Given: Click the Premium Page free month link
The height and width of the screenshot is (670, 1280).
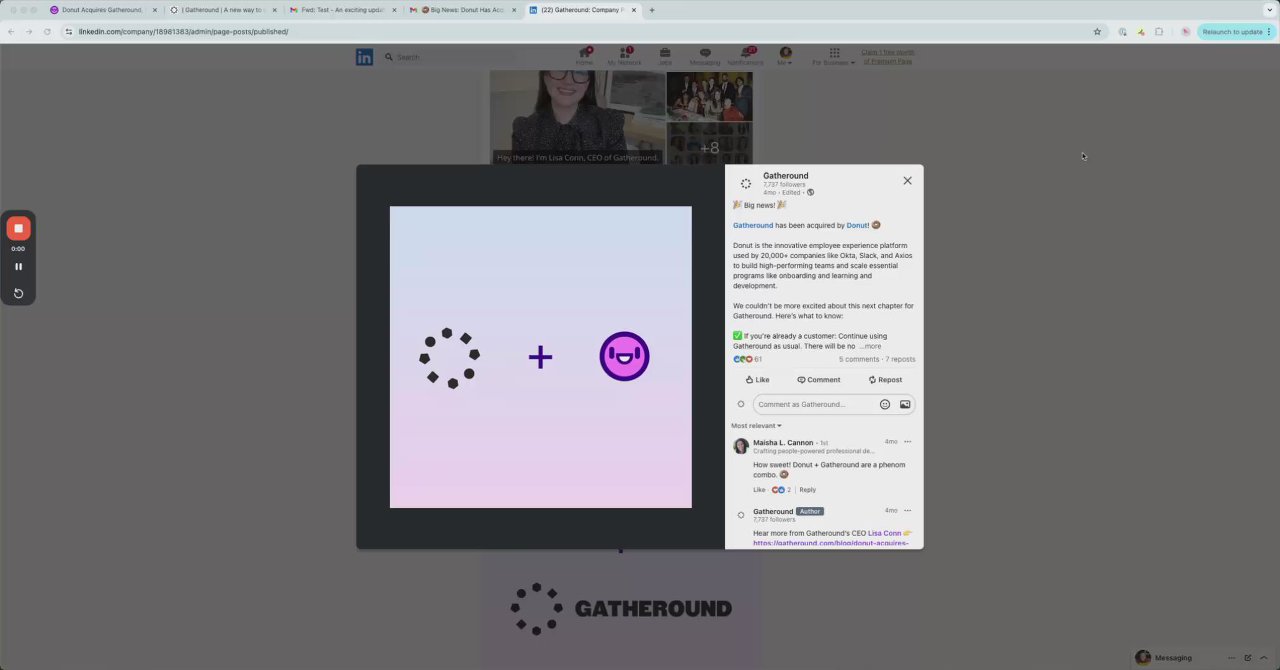Looking at the screenshot, I should point(888,57).
